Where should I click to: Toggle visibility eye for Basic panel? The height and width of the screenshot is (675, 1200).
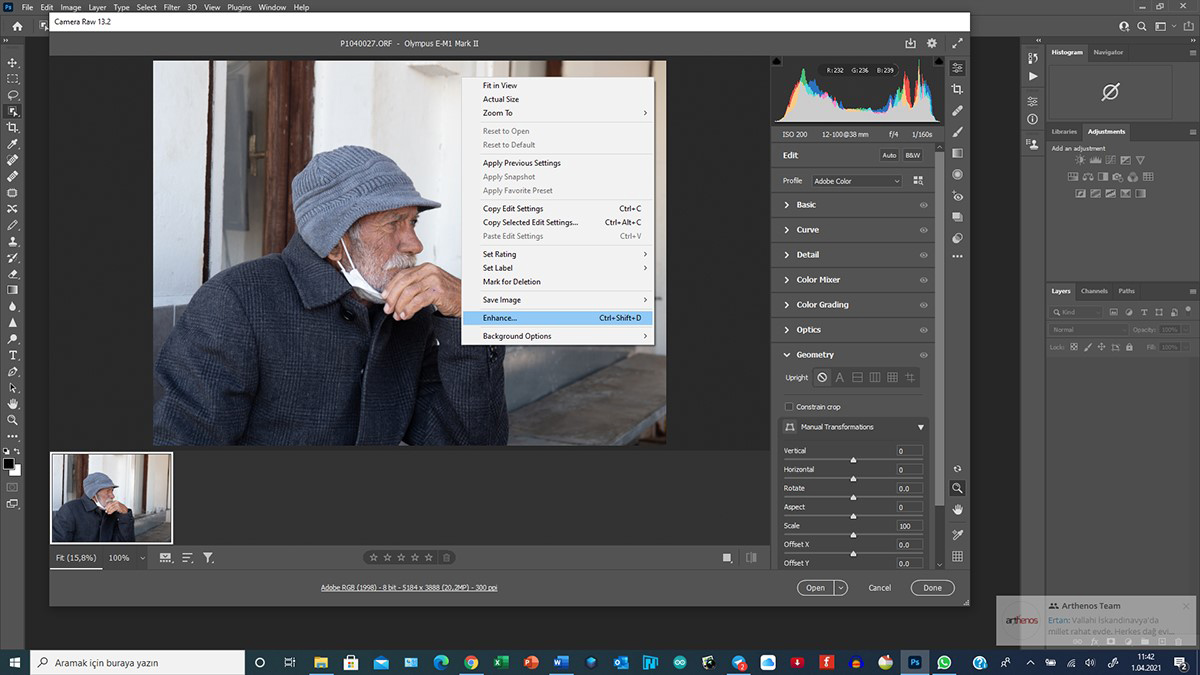coord(923,205)
